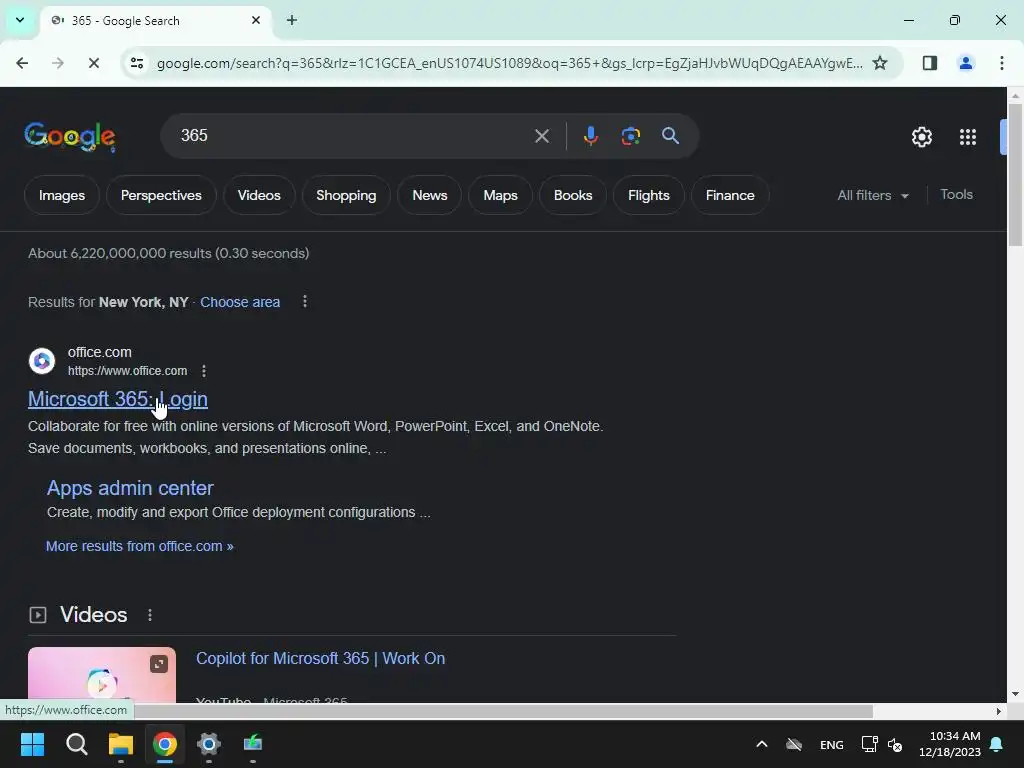Open Google quick settings gear
The image size is (1024, 768).
point(921,137)
